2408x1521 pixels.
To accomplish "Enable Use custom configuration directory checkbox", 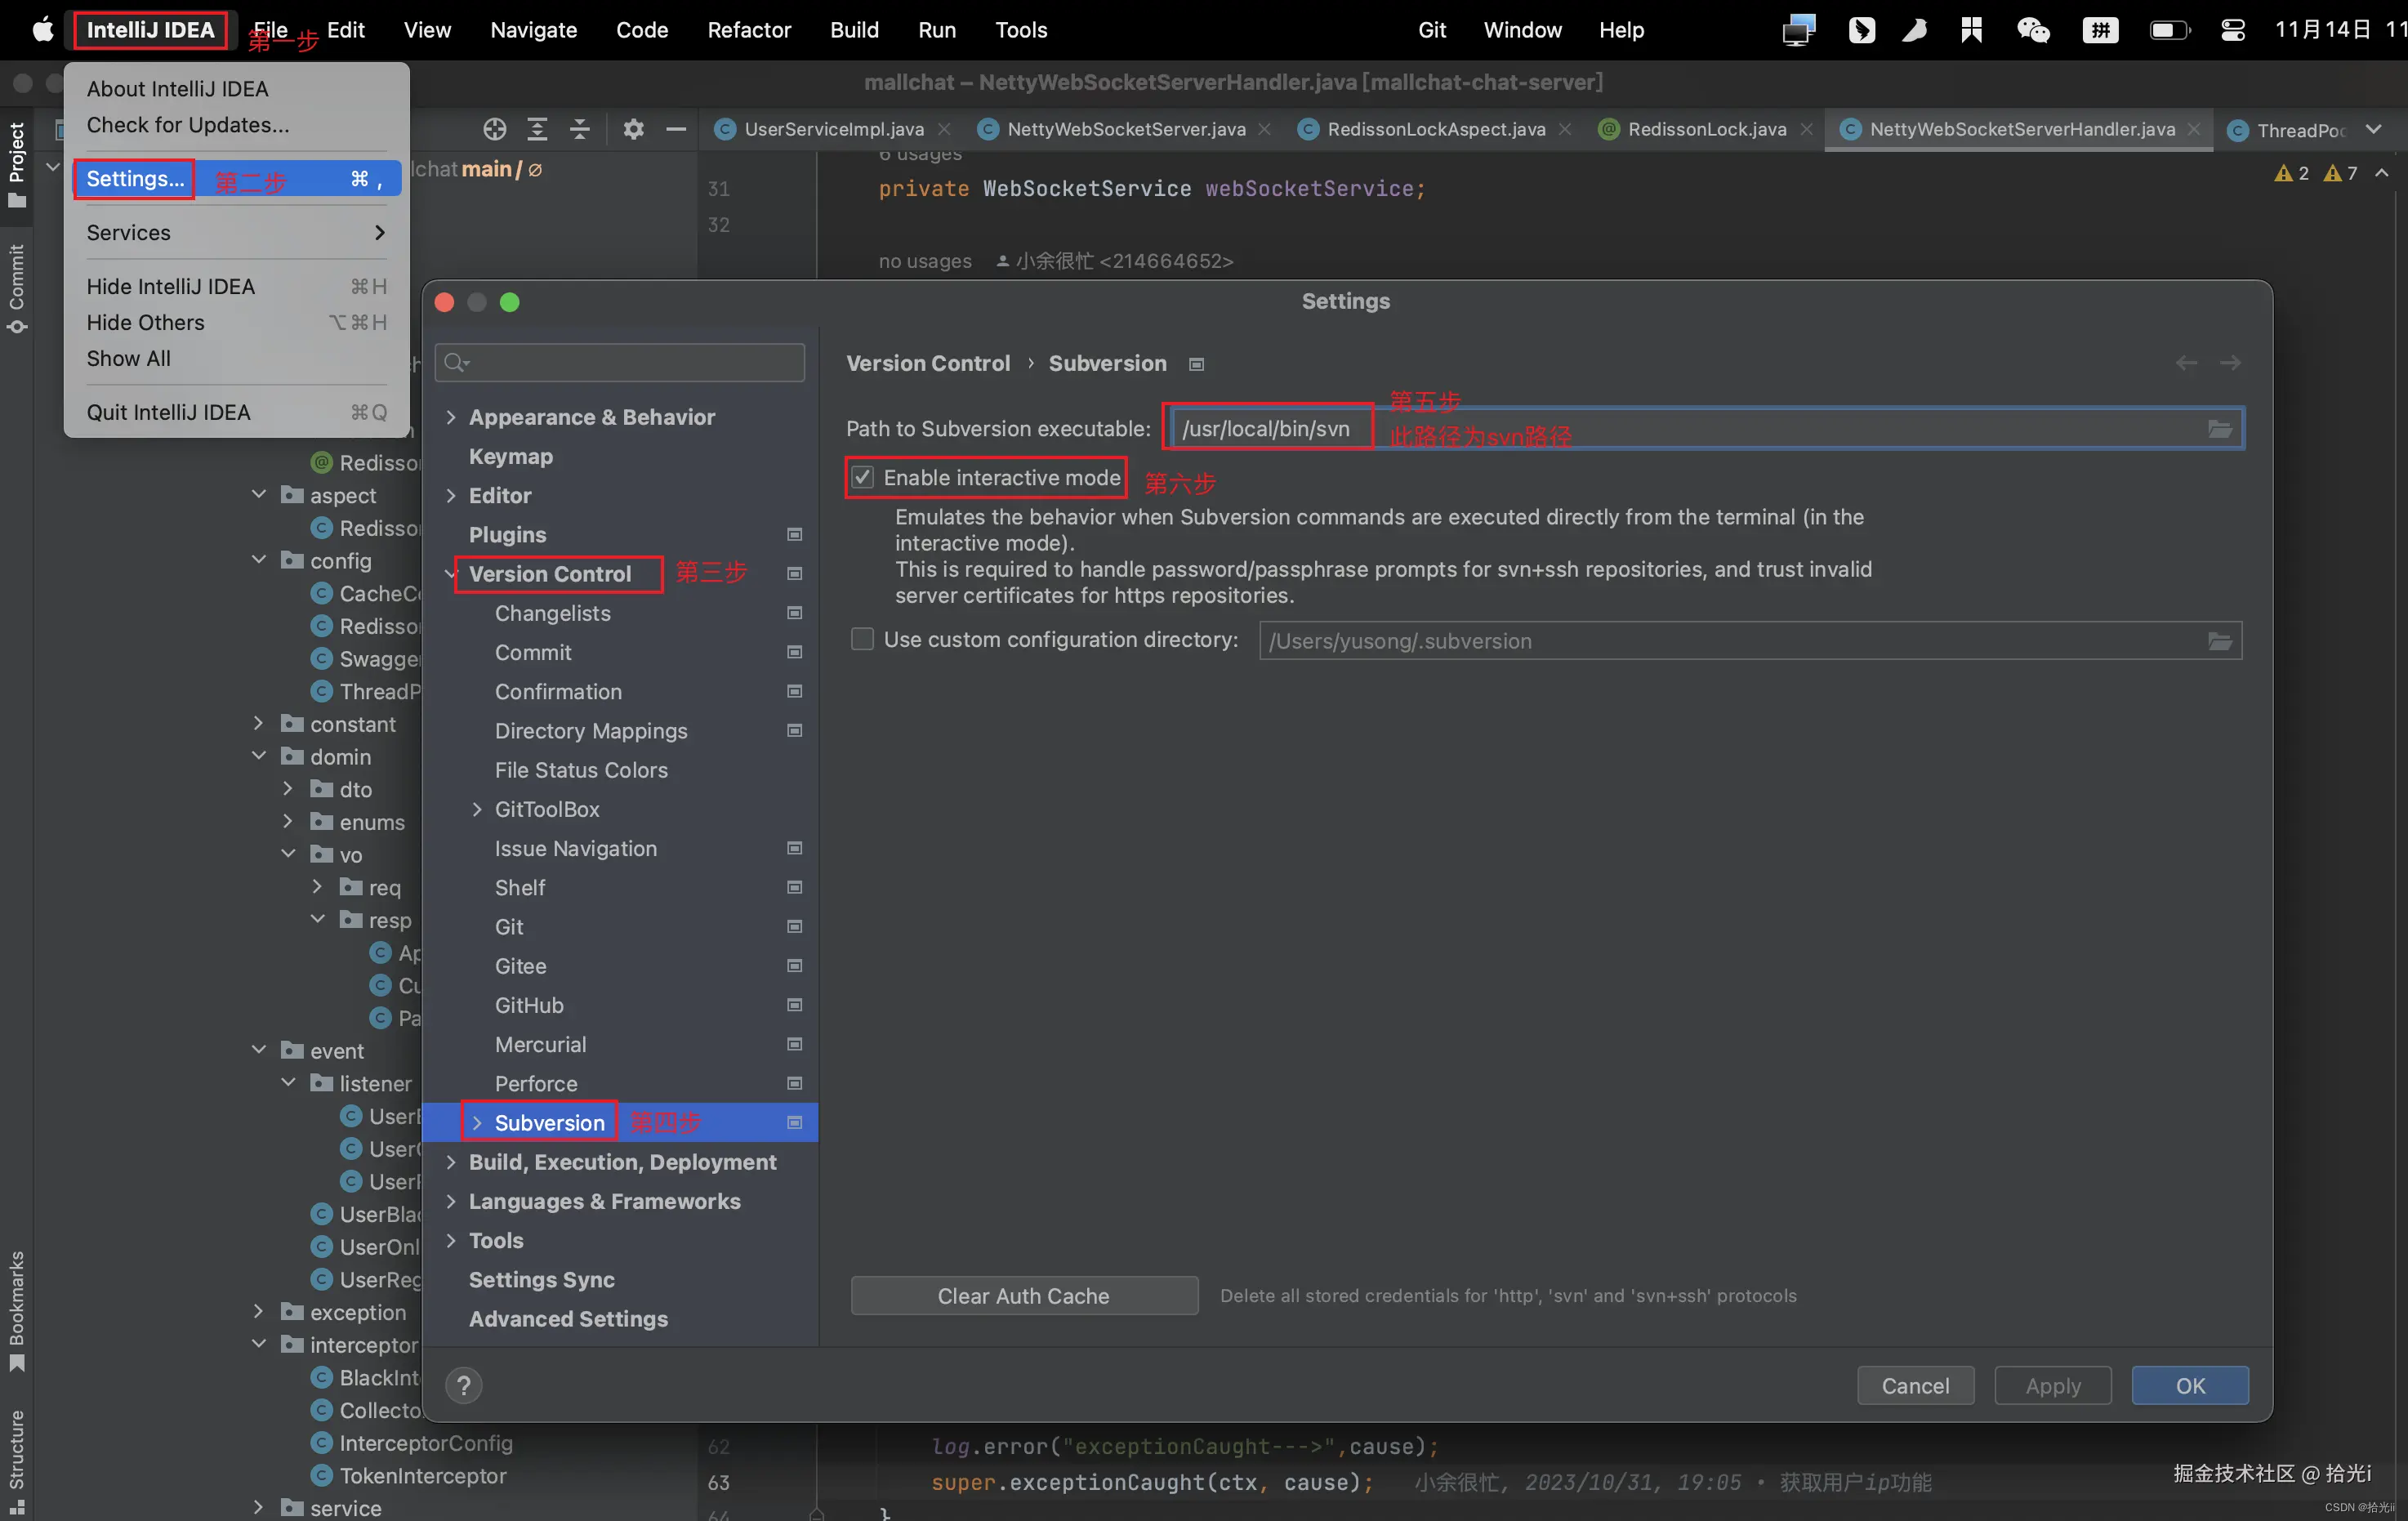I will 862,640.
